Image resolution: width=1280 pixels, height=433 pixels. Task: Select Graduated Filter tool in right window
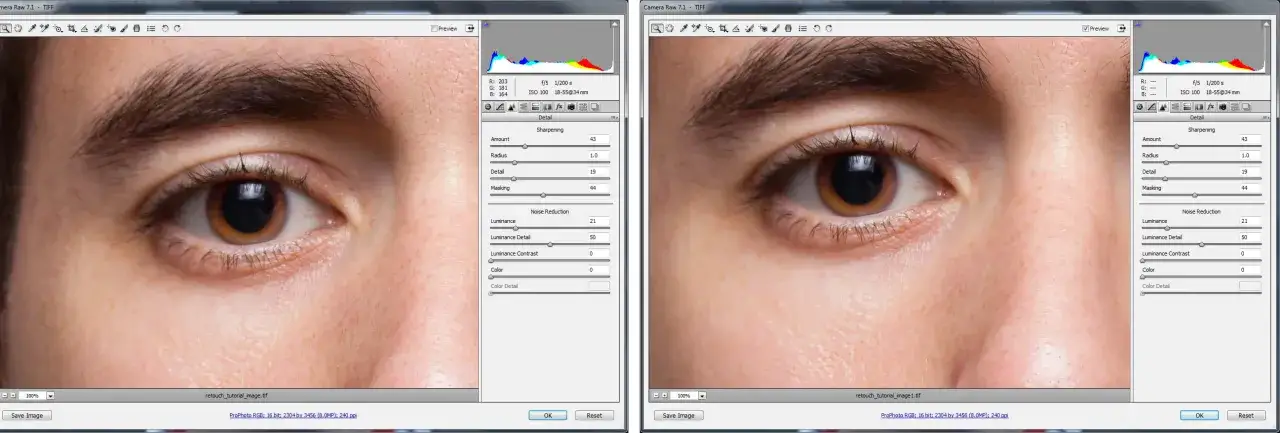[788, 28]
